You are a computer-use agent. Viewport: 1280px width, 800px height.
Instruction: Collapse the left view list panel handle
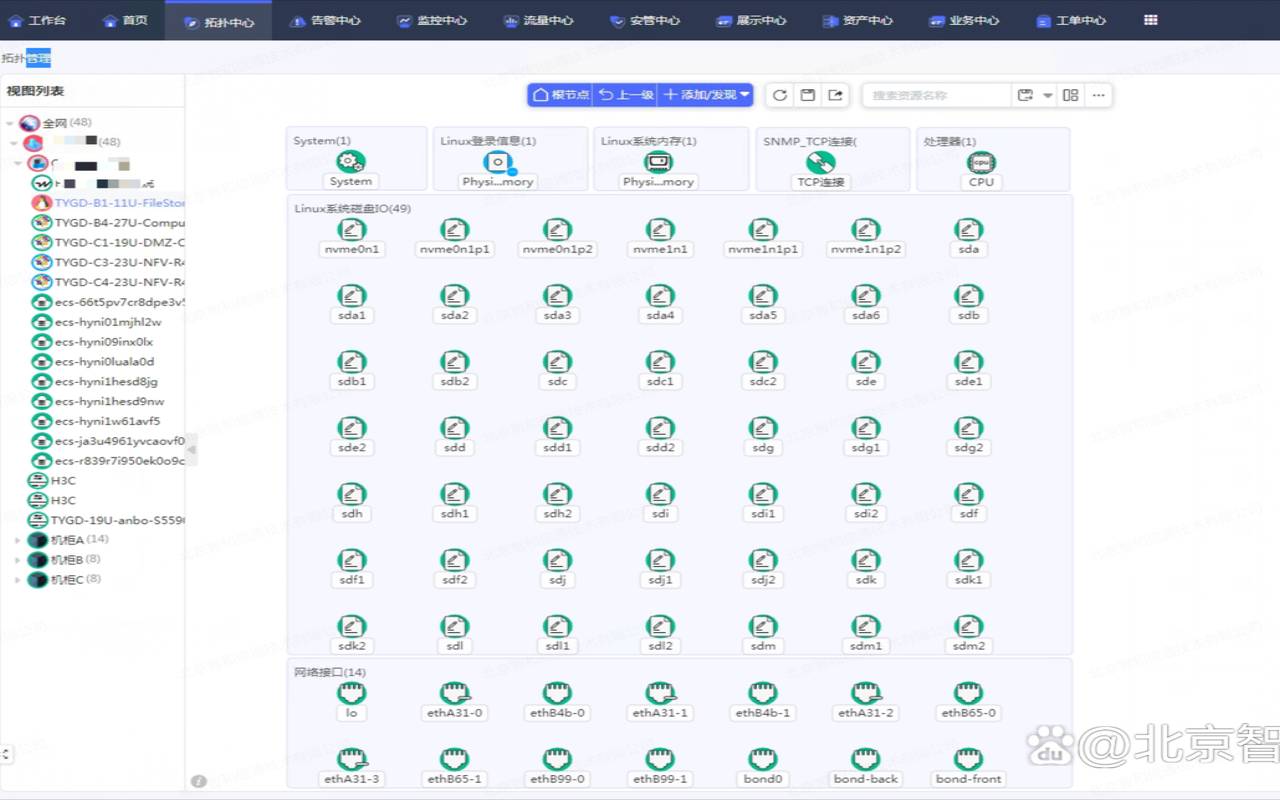191,450
